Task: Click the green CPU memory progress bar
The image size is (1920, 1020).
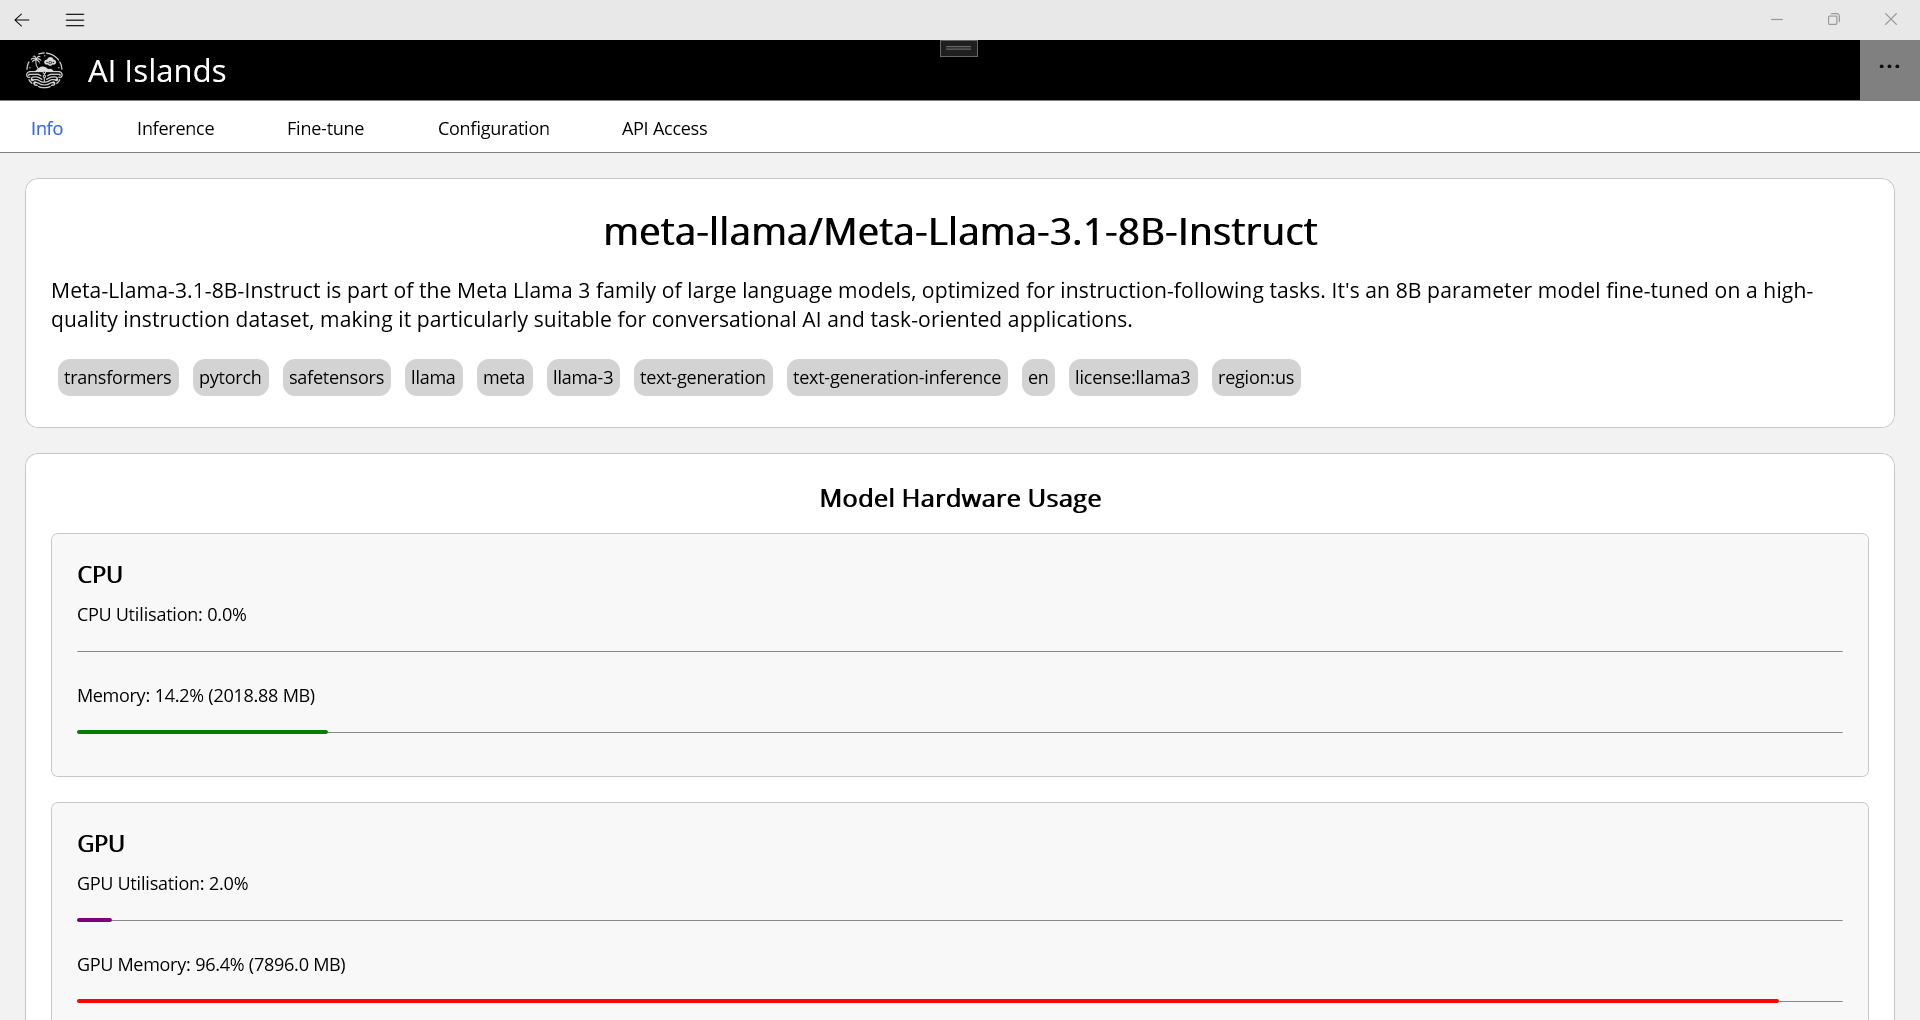Action: (202, 732)
